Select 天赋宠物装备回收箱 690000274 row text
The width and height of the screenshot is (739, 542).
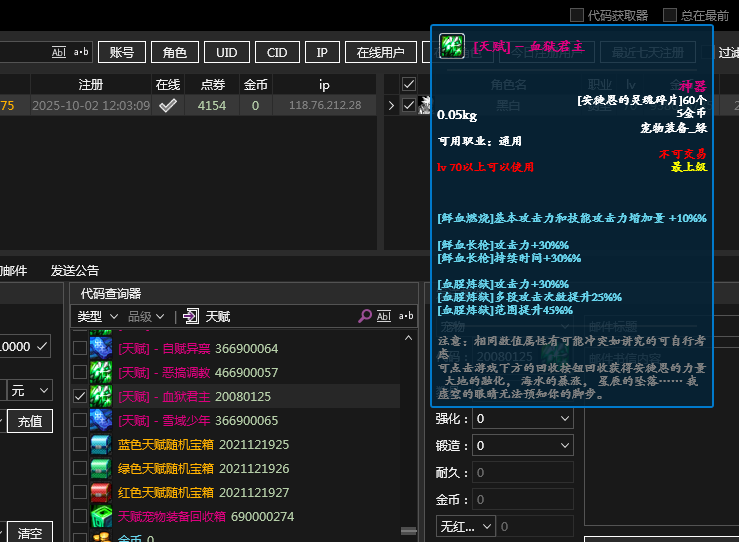(205, 517)
